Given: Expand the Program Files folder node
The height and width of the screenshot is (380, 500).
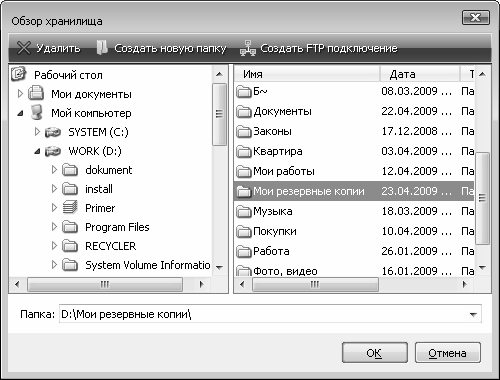Looking at the screenshot, I should (54, 227).
